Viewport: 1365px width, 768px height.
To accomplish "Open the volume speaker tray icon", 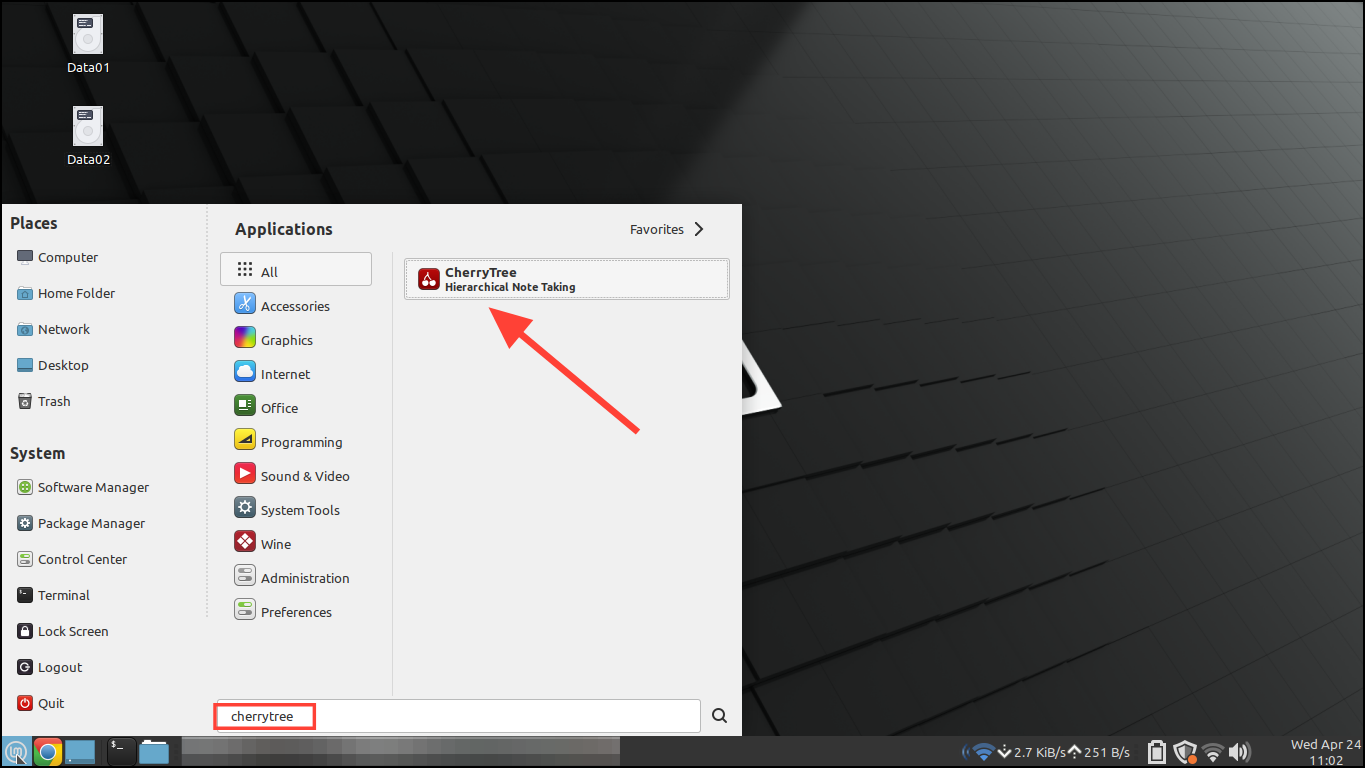I will [1240, 752].
